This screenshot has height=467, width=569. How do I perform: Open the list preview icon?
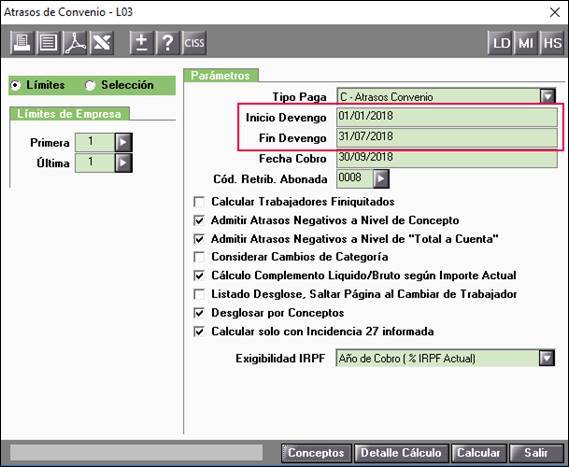[x=49, y=42]
